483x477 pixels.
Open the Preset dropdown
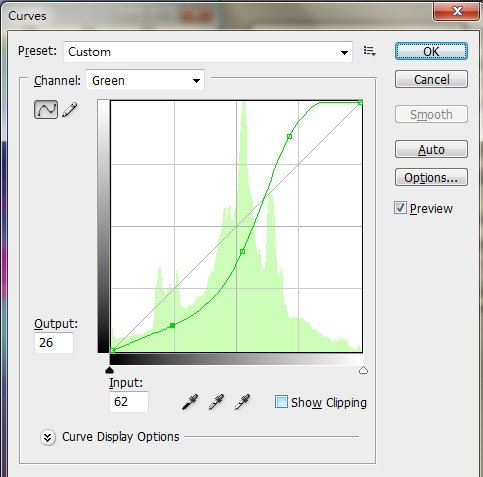point(208,52)
